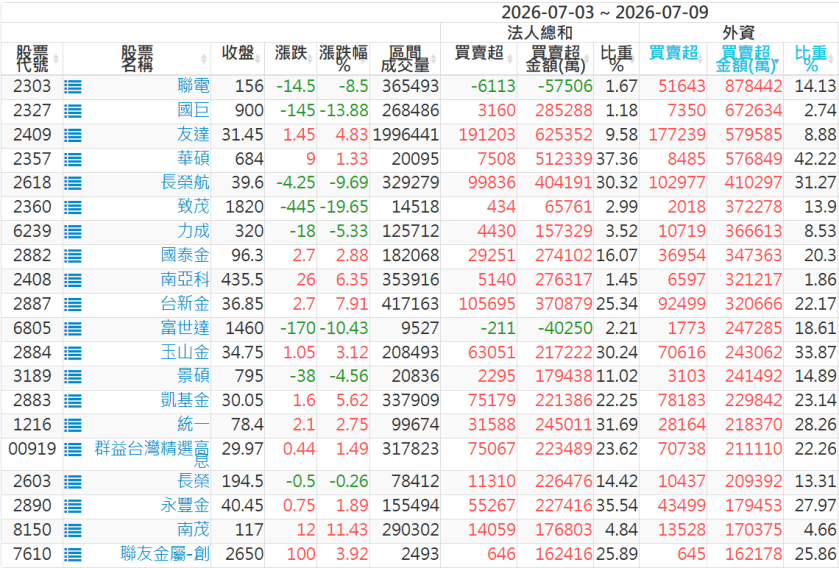Open stock link 景碩
The height and width of the screenshot is (568, 839).
[x=193, y=377]
